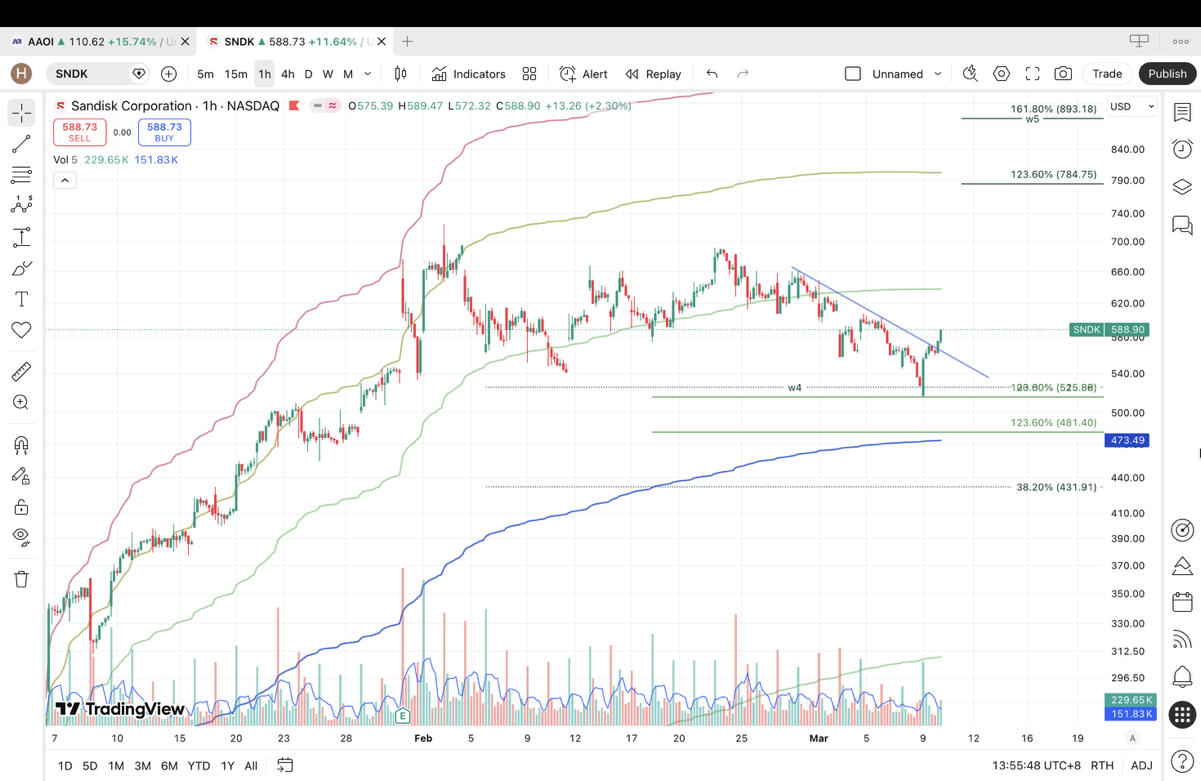The height and width of the screenshot is (781, 1201).
Task: Open the ruler measure tool
Action: pos(21,372)
